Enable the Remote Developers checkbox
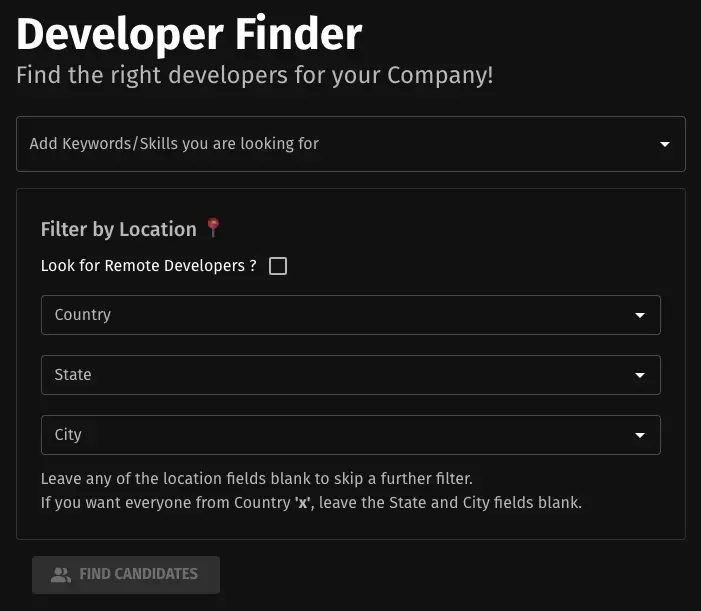 pyautogui.click(x=278, y=266)
